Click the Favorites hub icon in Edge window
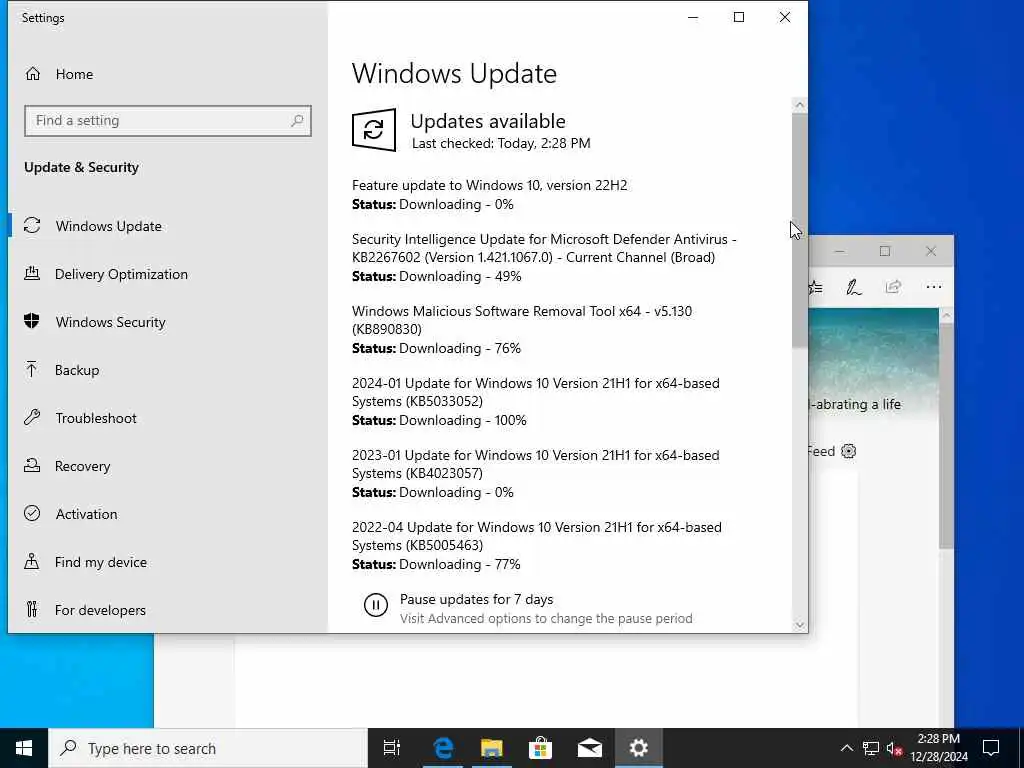 pos(816,287)
